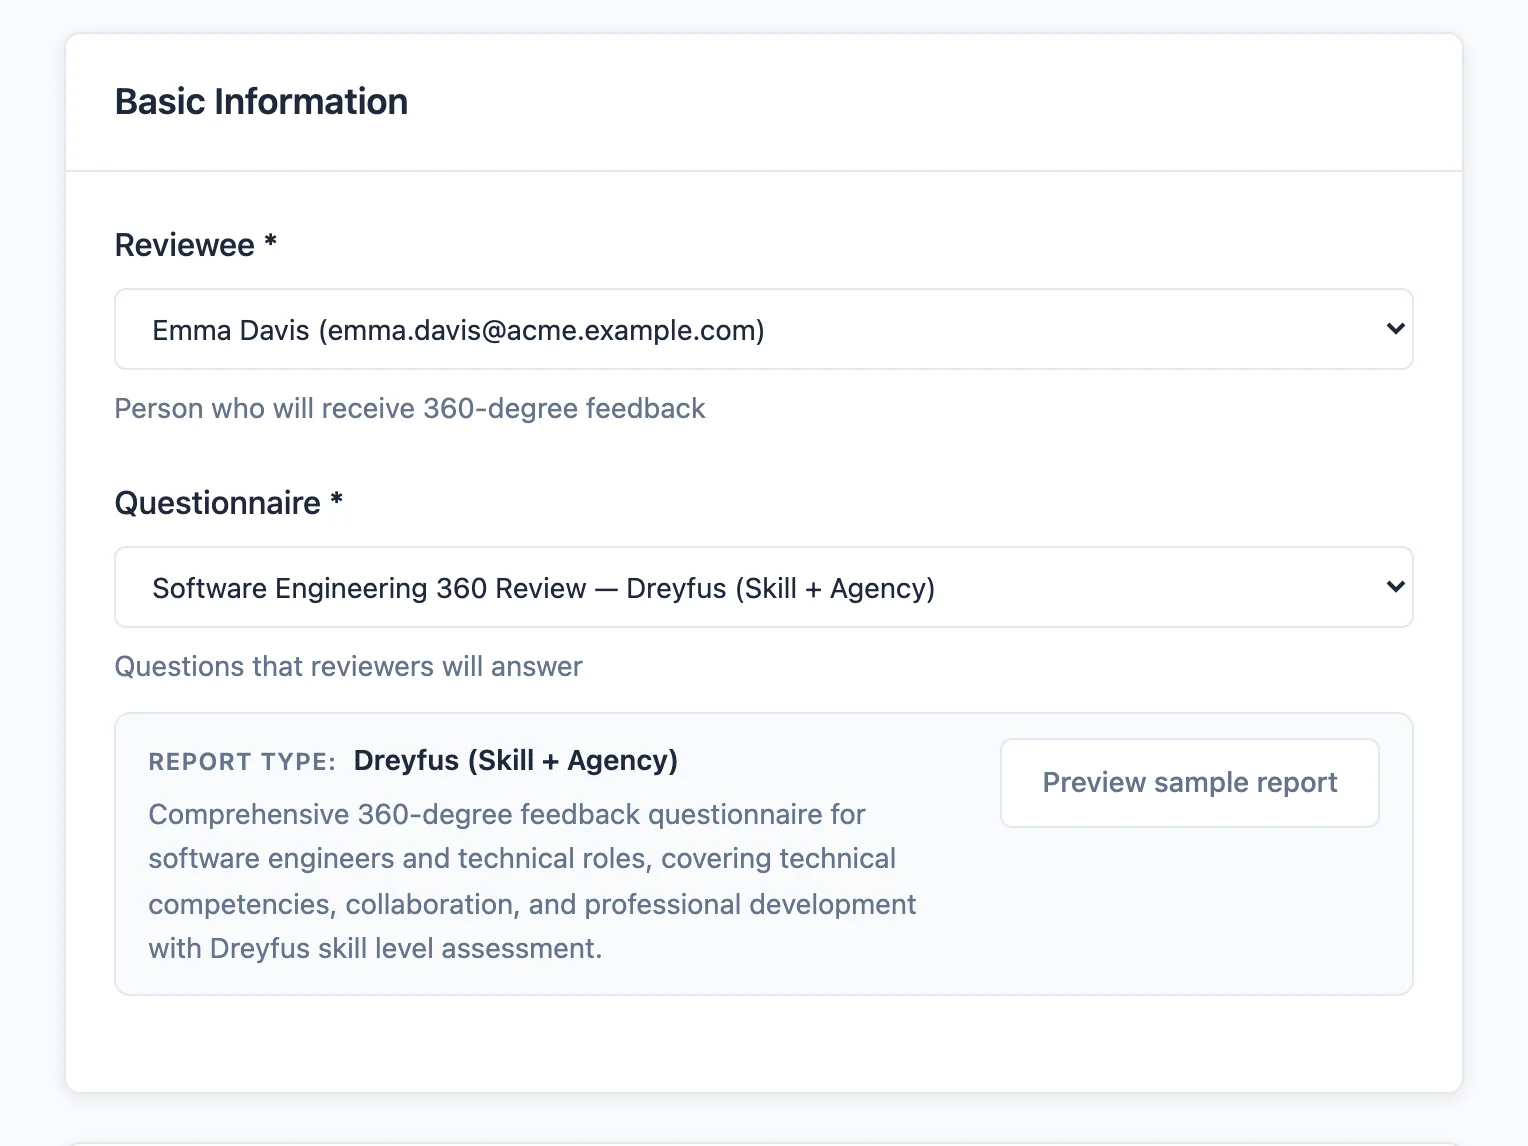Click the 'Person who will receive 360-degree feedback' hint

(x=410, y=408)
